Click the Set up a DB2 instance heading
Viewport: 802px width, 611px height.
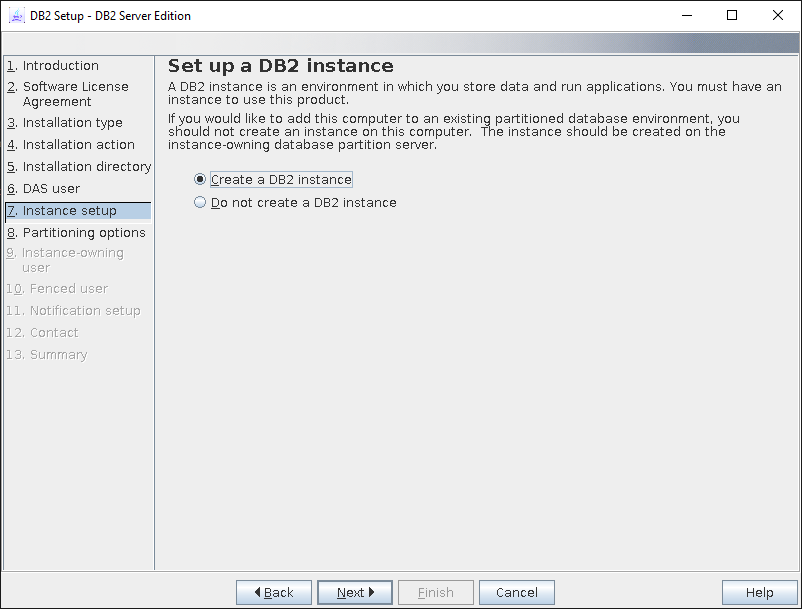coord(280,66)
